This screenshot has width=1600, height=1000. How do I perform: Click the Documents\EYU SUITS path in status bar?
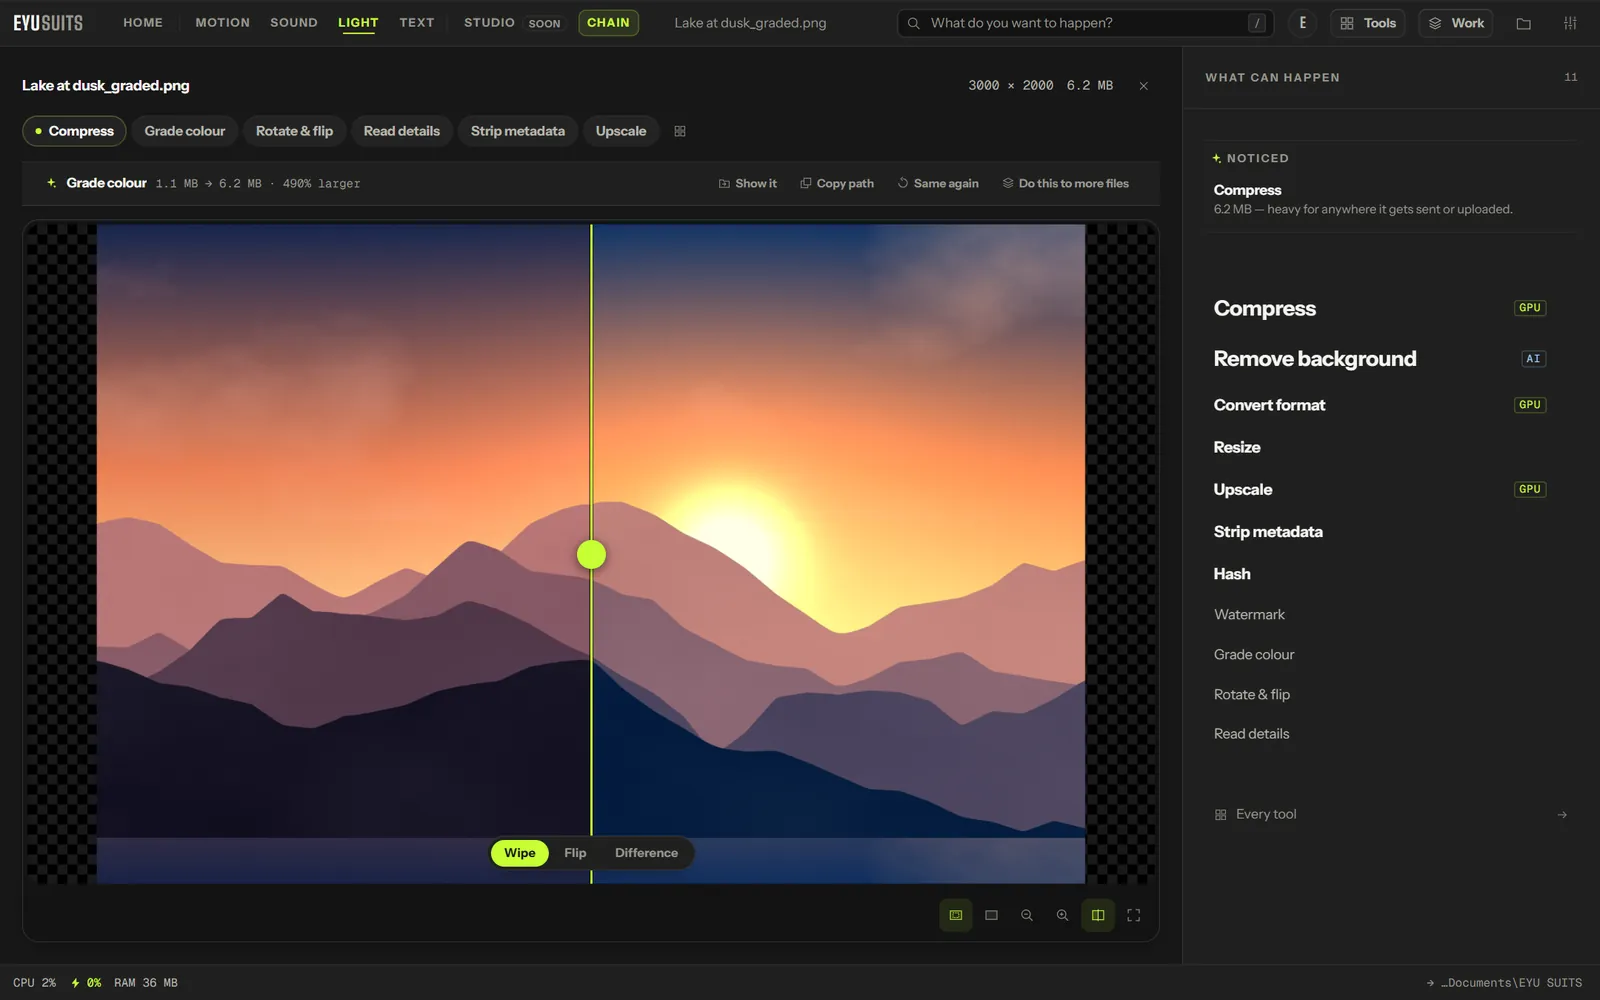coord(1505,983)
